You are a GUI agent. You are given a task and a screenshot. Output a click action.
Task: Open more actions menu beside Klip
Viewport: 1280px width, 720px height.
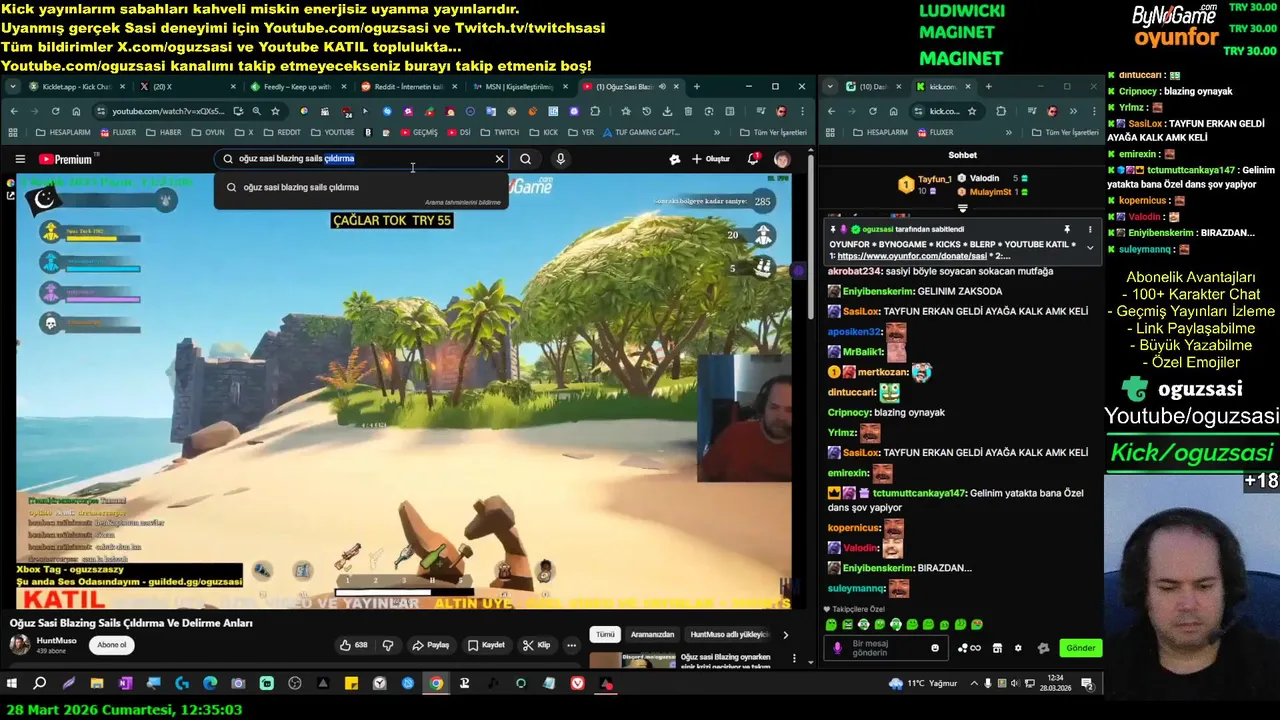[x=572, y=645]
